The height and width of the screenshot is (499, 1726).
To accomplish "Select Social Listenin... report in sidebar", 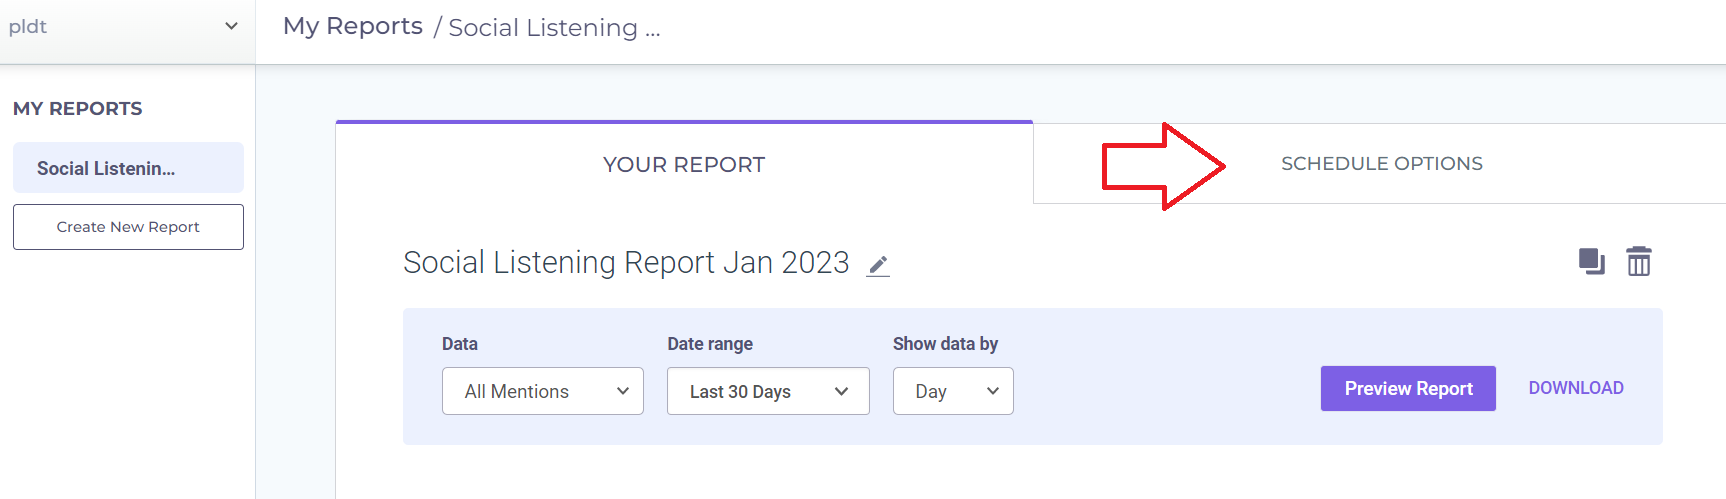I will 128,168.
